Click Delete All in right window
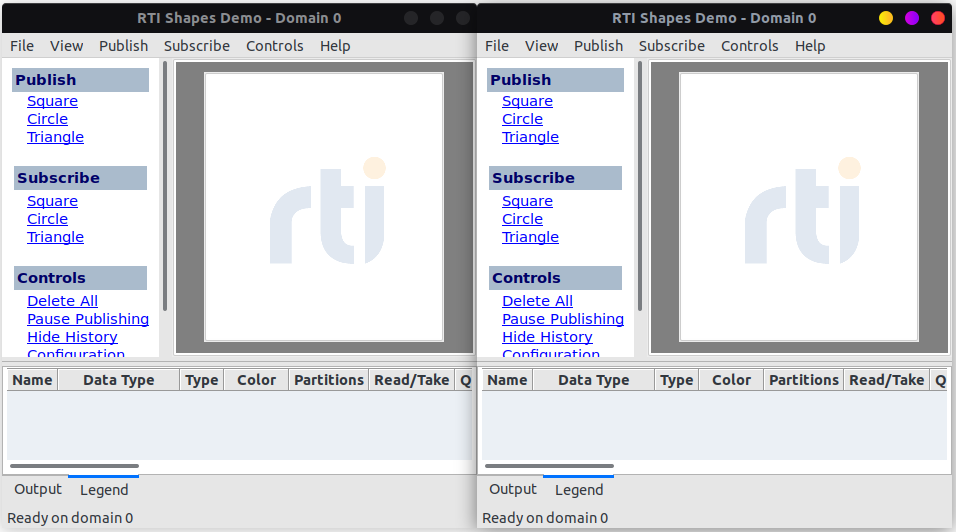The image size is (956, 532). (538, 301)
